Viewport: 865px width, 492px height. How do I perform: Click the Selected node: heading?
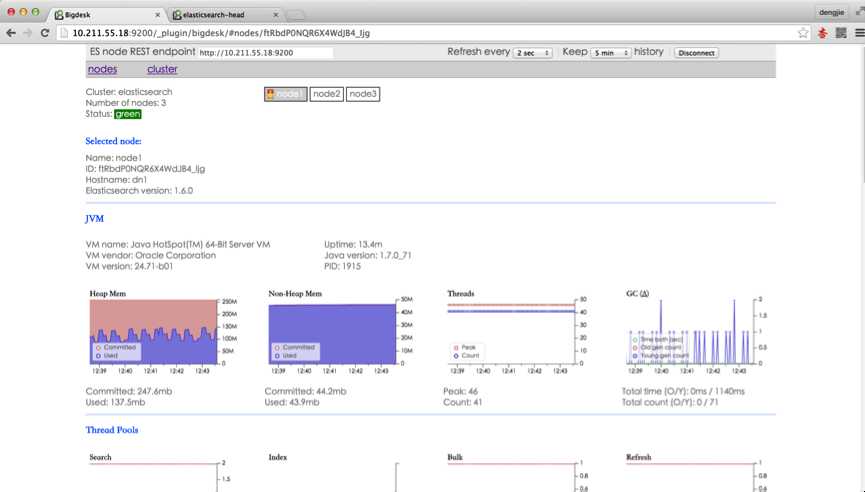(113, 141)
